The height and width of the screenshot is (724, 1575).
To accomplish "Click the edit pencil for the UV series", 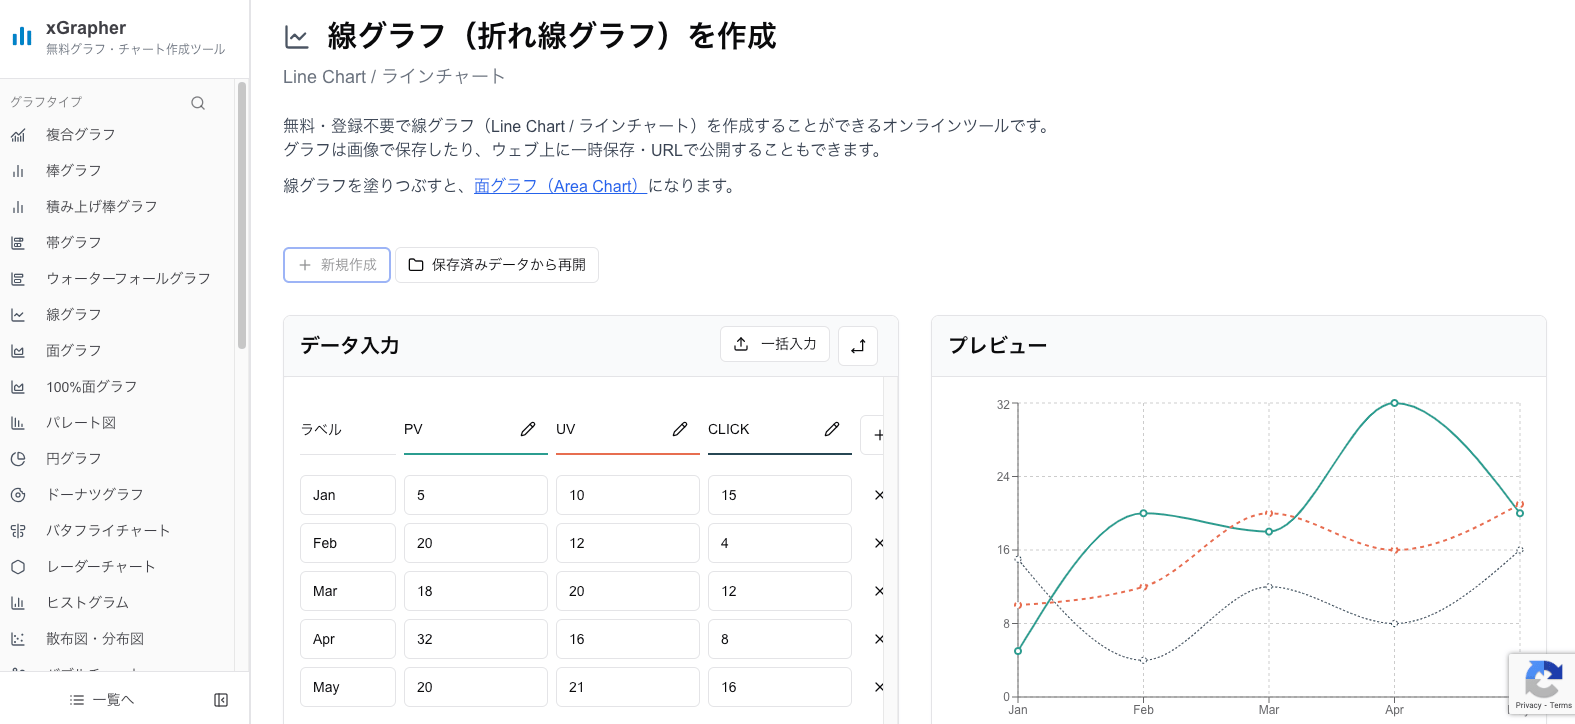I will click(x=680, y=429).
